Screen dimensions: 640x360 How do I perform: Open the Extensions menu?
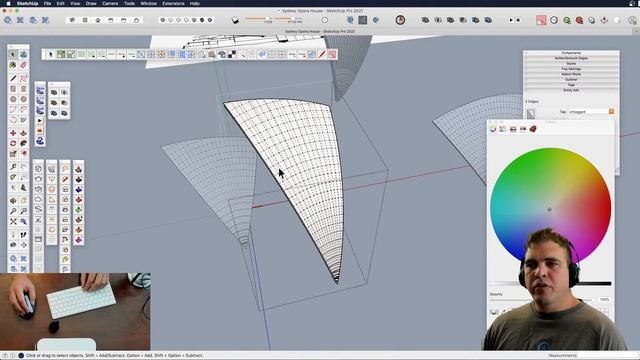point(173,3)
